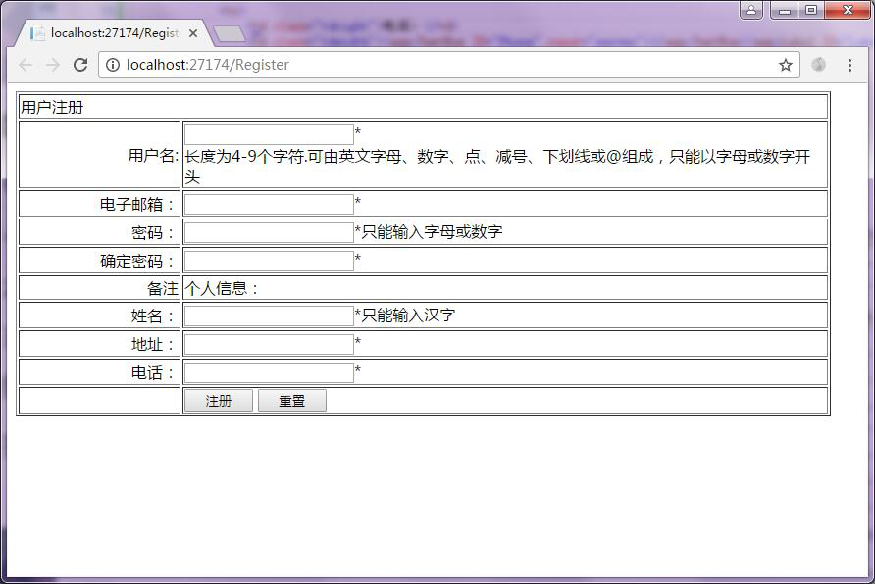This screenshot has width=875, height=585.
Task: Click the 用户名 label
Action: click(x=153, y=155)
